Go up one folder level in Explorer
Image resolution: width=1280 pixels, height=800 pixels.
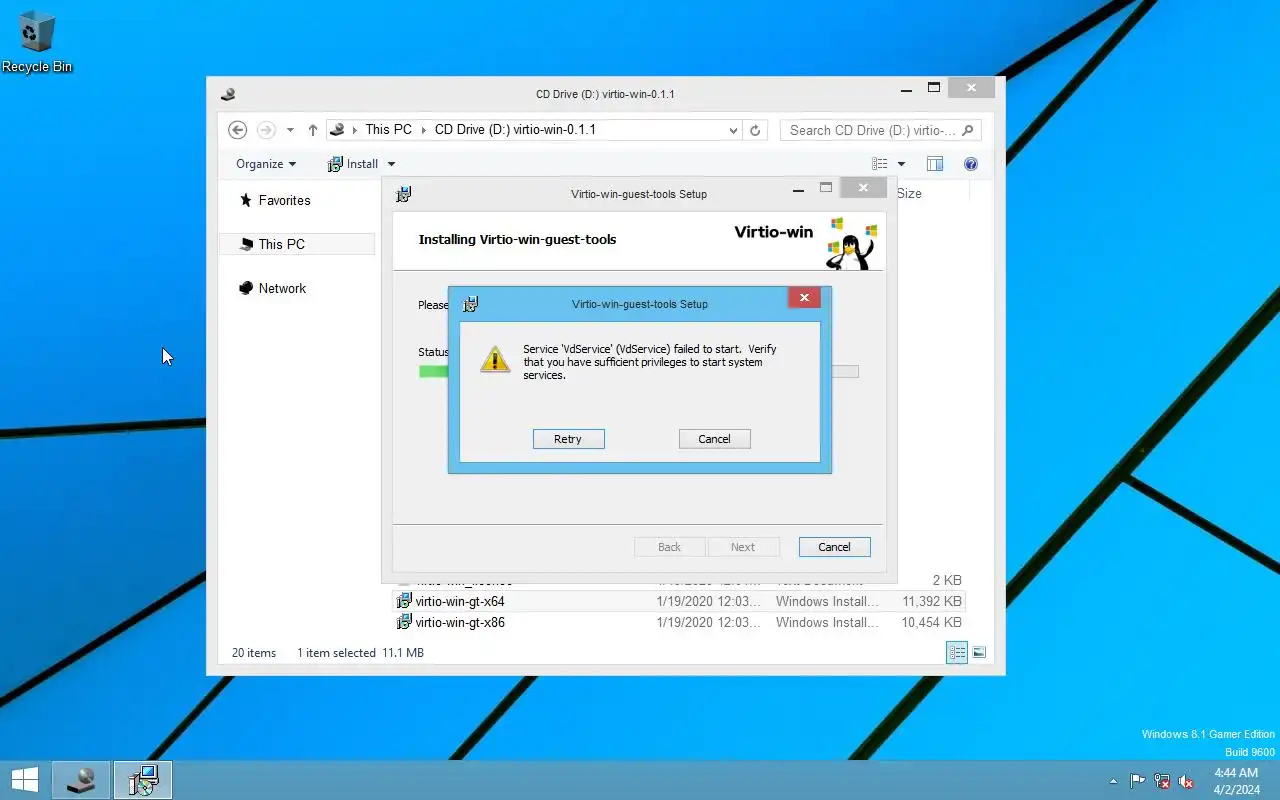coord(313,130)
